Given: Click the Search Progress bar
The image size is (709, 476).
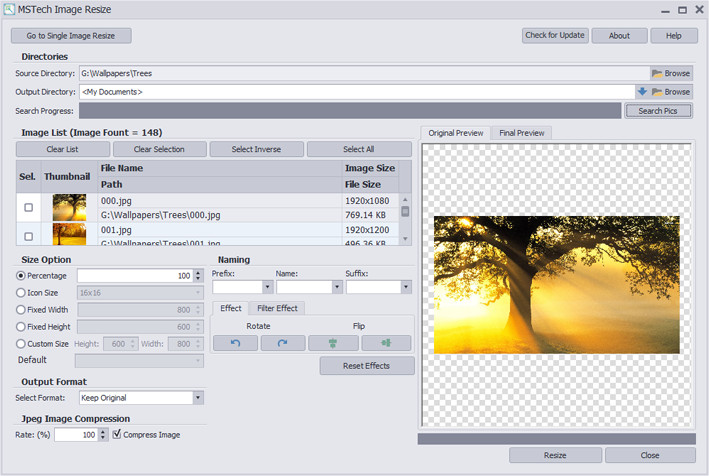Looking at the screenshot, I should coord(350,111).
